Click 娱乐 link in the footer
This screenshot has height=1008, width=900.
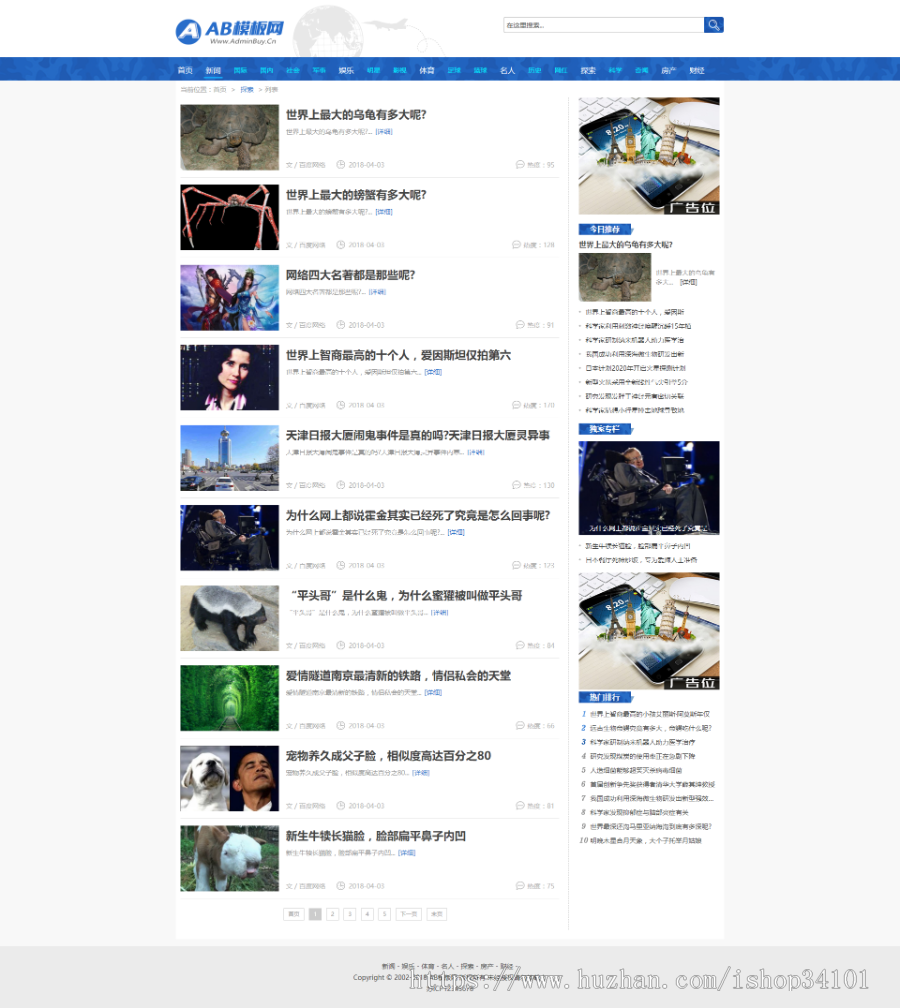click(408, 966)
